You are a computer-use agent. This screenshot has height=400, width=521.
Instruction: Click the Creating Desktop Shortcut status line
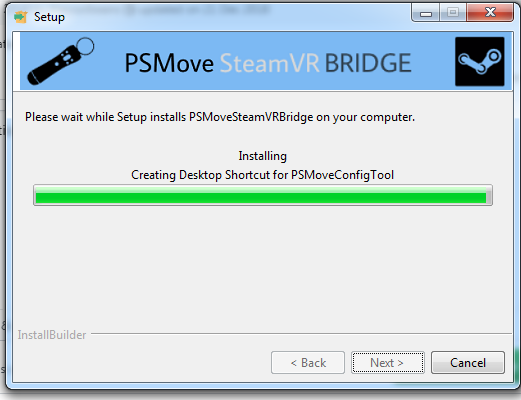[262, 175]
